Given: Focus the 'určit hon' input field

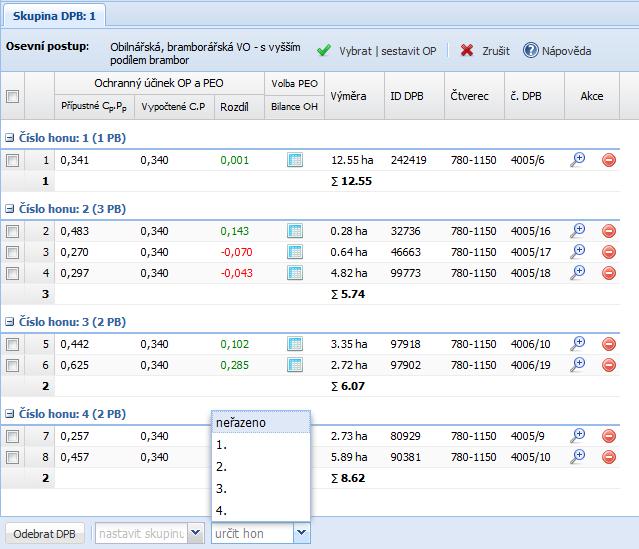Looking at the screenshot, I should click(x=252, y=534).
